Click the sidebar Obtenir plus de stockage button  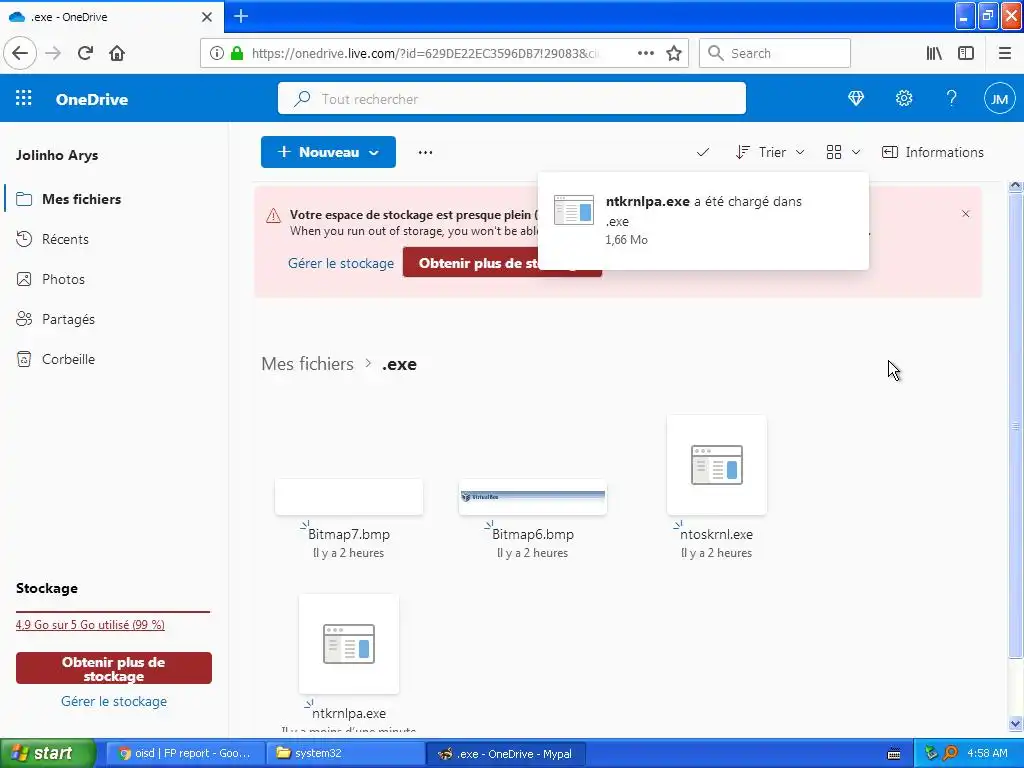[x=114, y=669]
